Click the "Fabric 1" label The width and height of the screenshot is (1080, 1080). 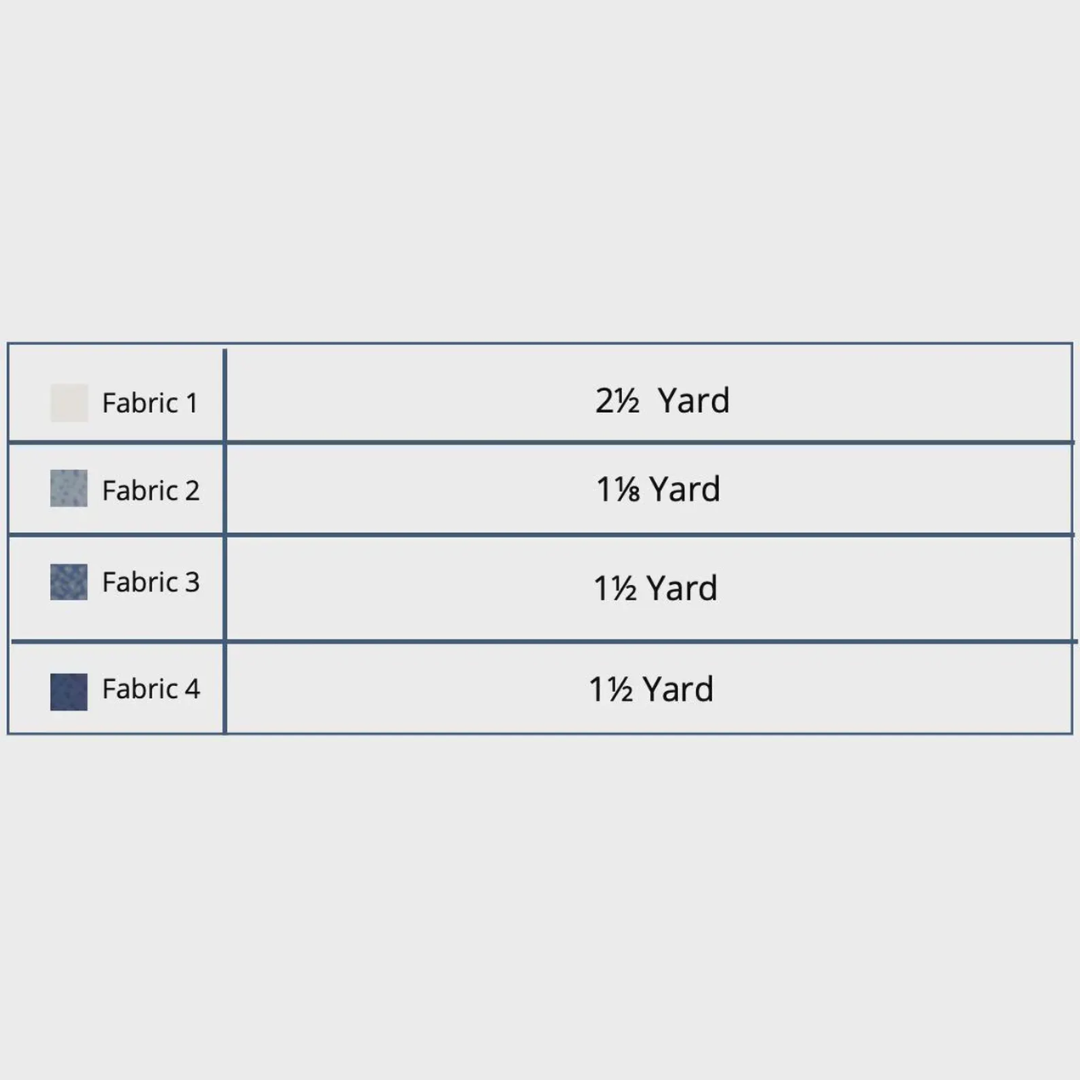(x=150, y=403)
